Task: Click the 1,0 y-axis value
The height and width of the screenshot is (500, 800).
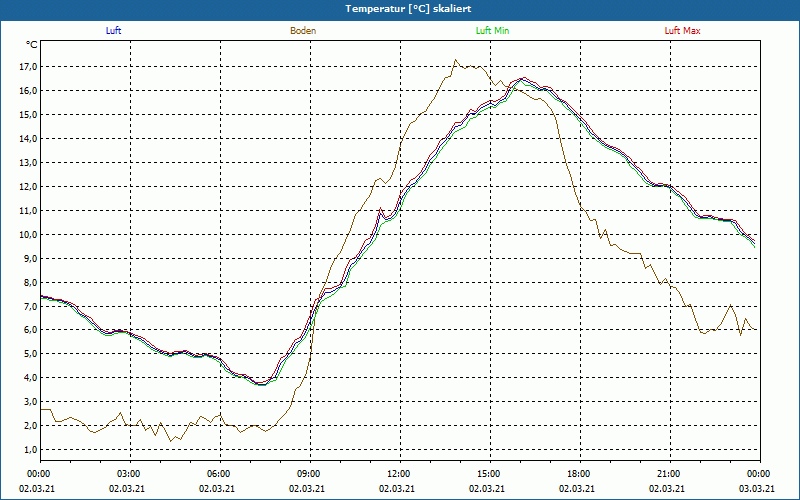Action: 31,450
